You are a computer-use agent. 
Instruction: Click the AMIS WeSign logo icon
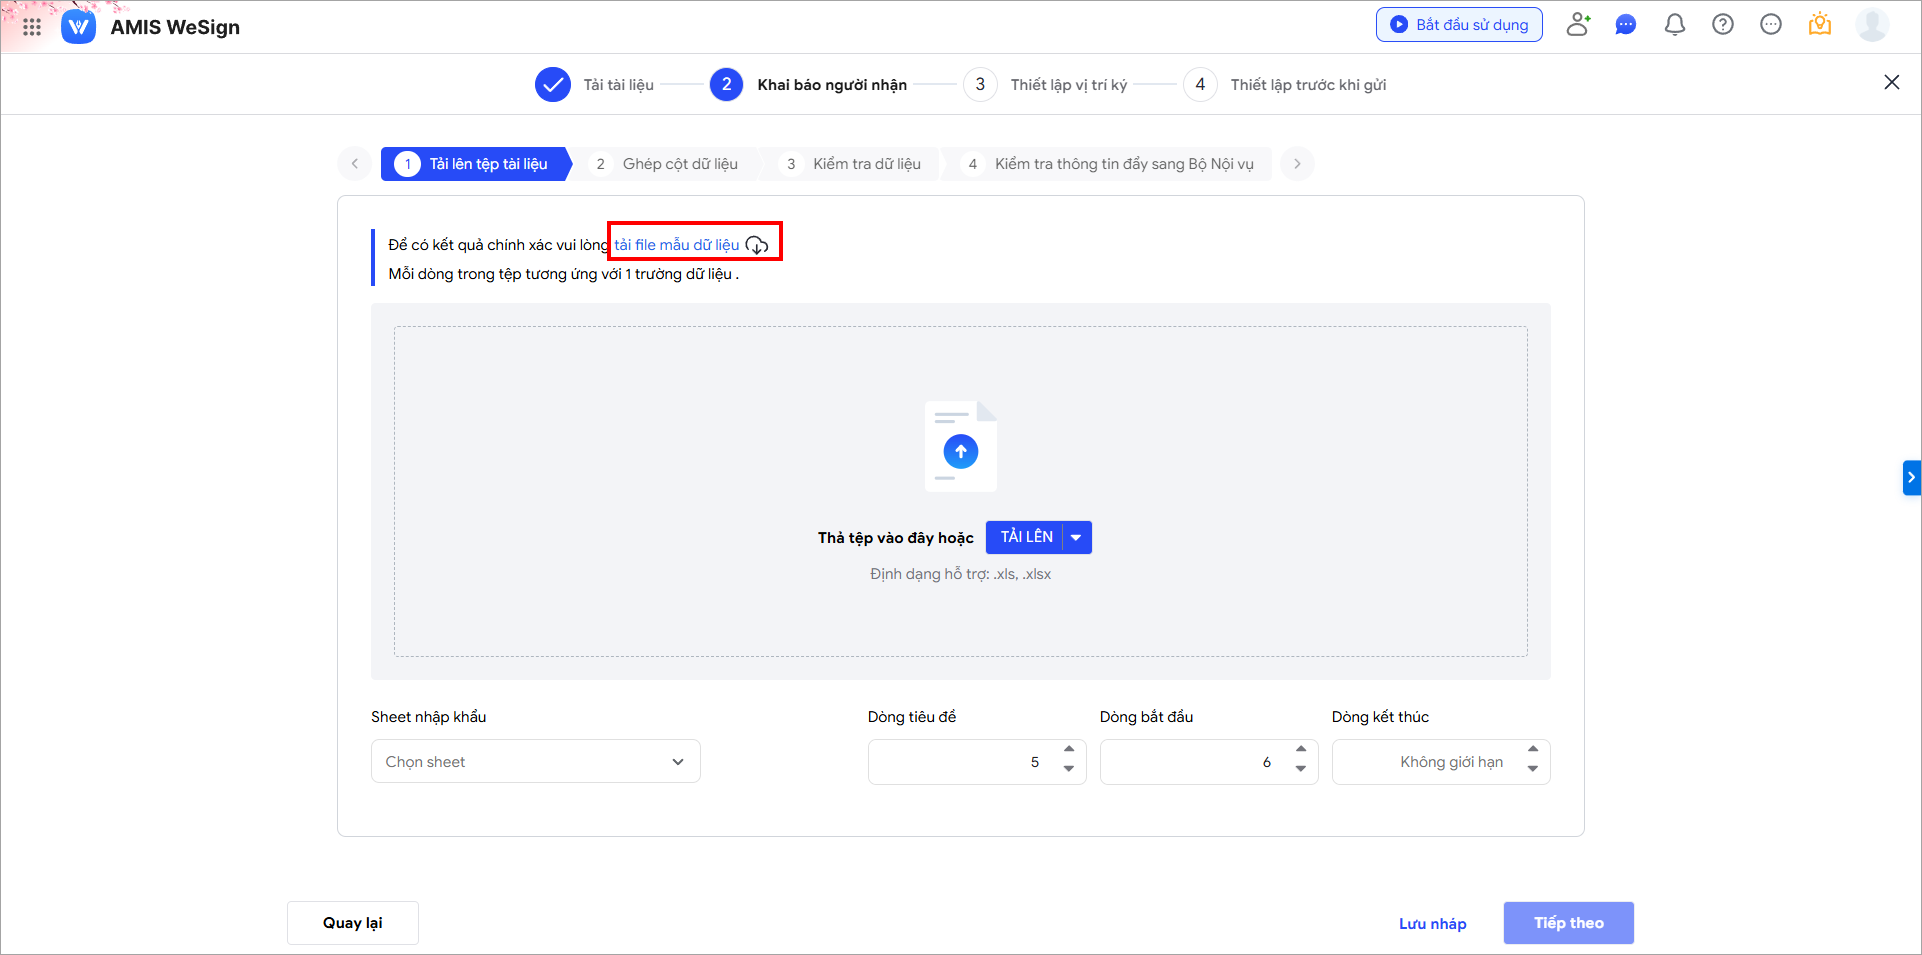pos(79,27)
